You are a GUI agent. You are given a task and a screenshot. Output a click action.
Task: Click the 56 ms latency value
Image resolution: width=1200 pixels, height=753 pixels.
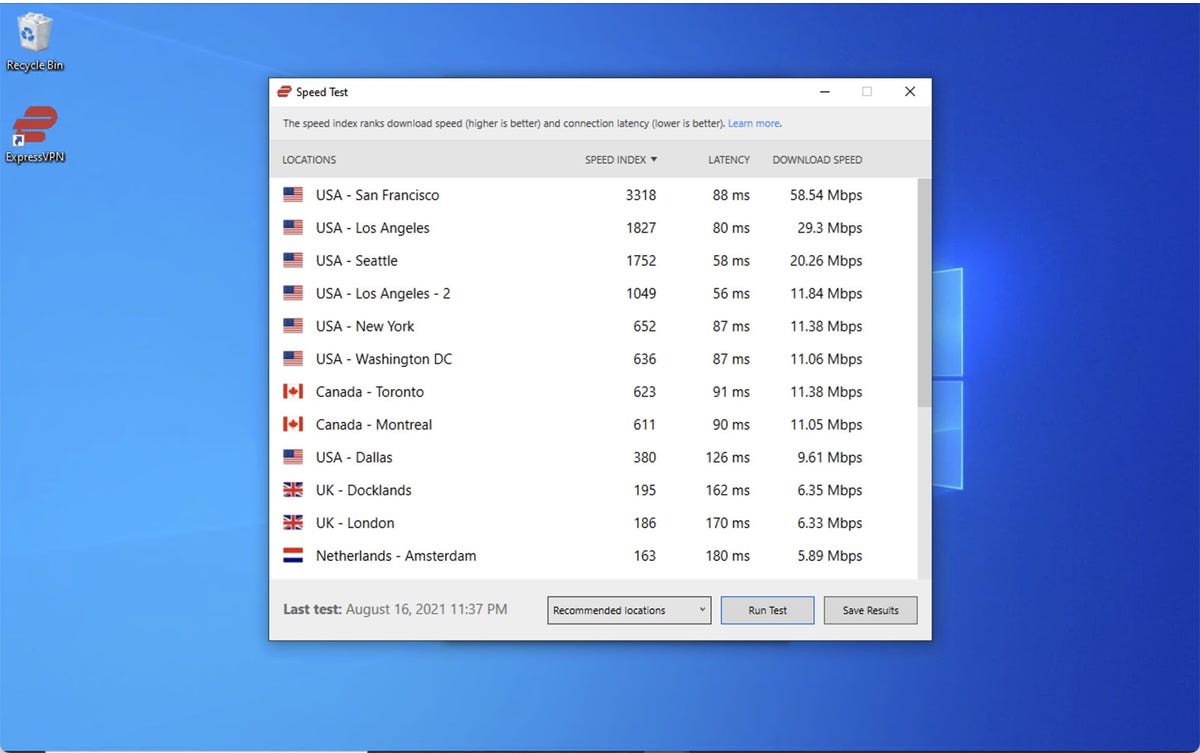[x=731, y=294]
